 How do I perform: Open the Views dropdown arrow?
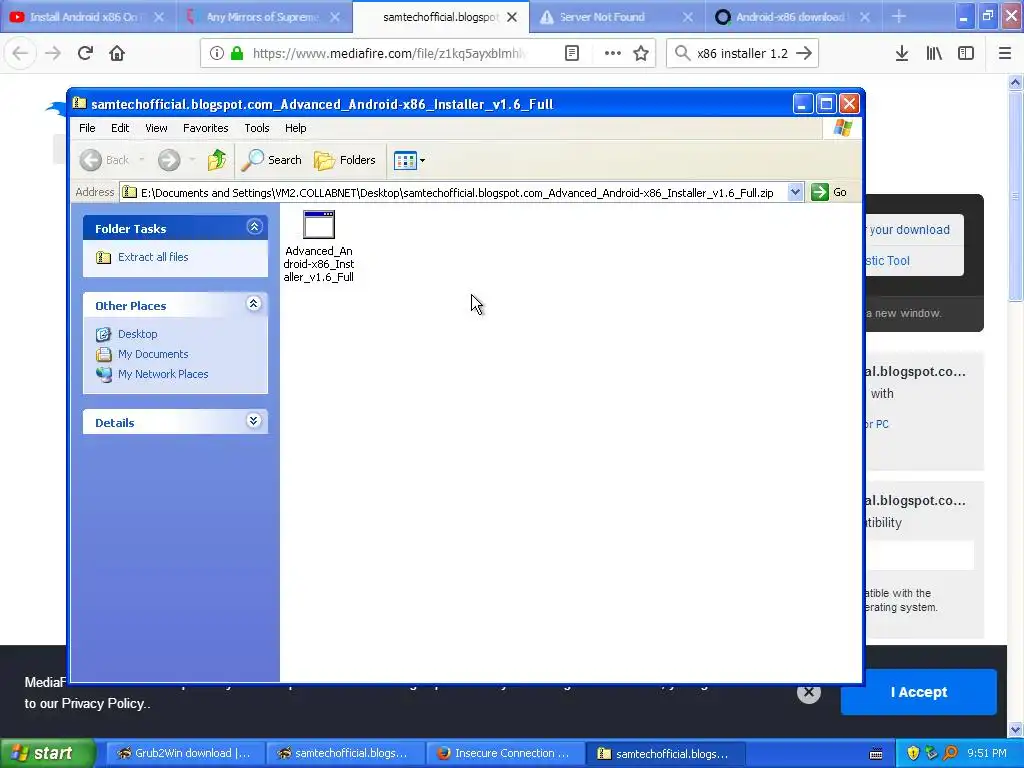(x=423, y=160)
